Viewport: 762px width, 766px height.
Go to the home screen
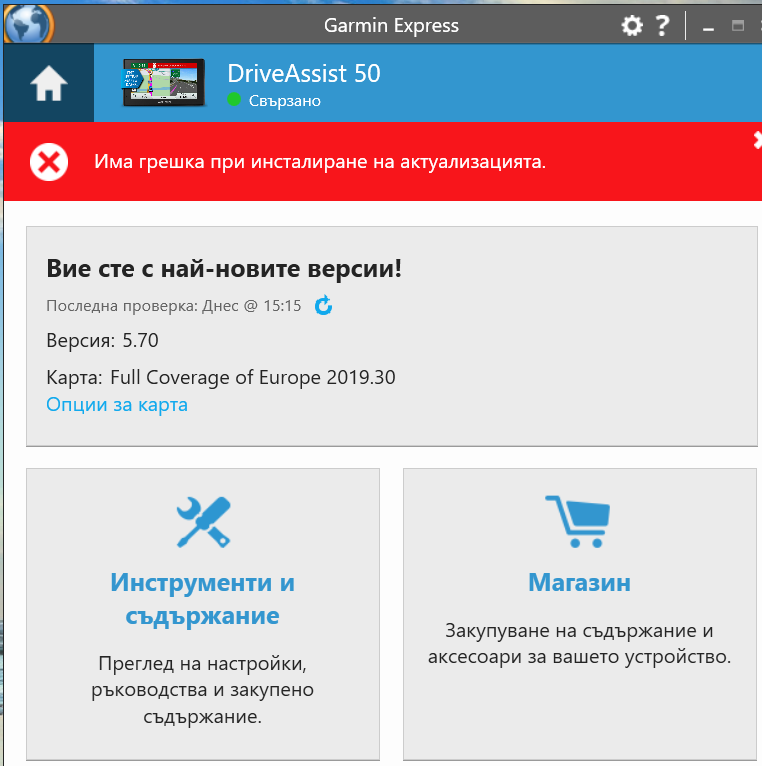pos(49,83)
